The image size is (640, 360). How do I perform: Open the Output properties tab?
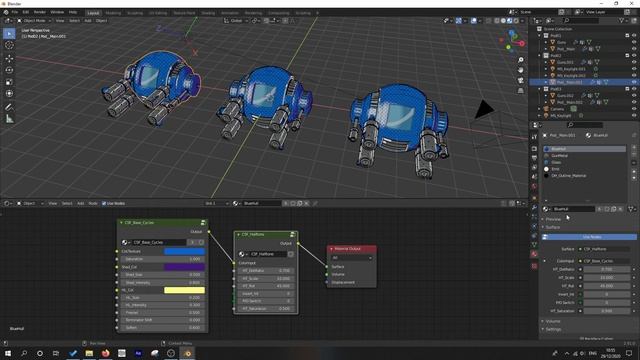click(x=534, y=158)
